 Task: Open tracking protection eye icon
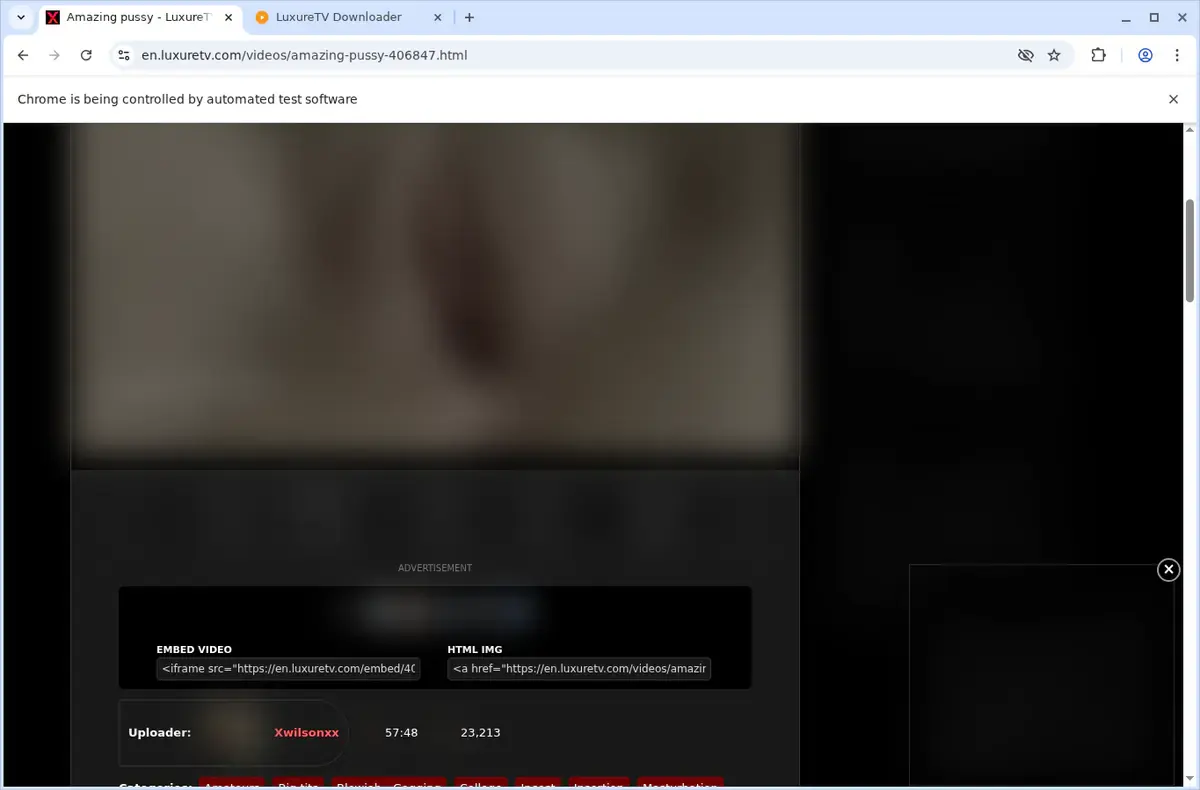pyautogui.click(x=1025, y=55)
